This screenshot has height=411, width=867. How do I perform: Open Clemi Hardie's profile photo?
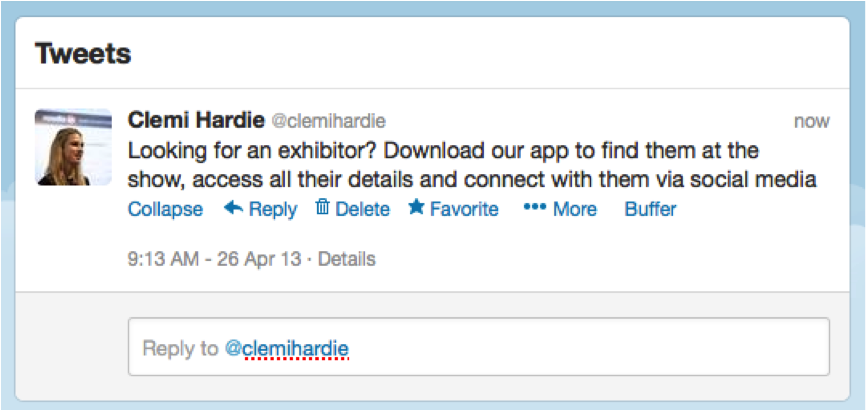coord(73,147)
